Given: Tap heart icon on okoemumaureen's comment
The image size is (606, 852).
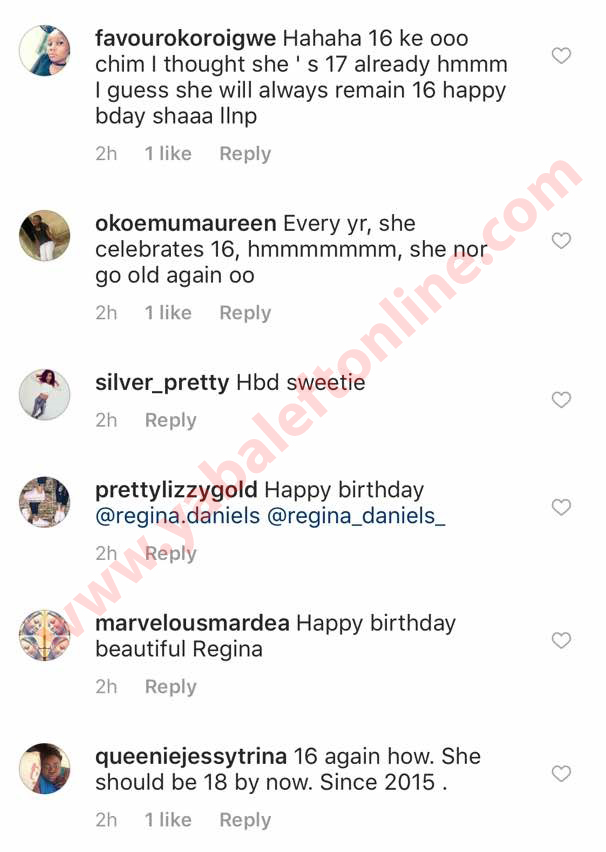Looking at the screenshot, I should (x=561, y=241).
